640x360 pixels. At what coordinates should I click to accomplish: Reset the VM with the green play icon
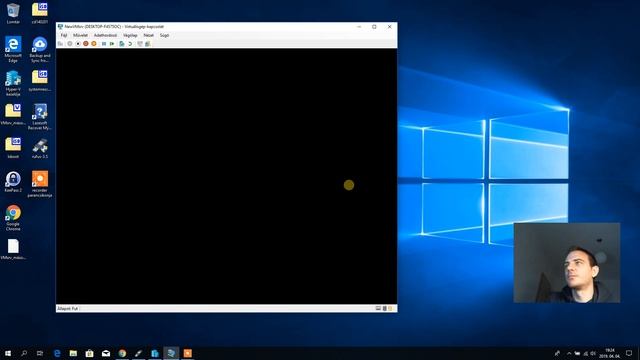112,44
